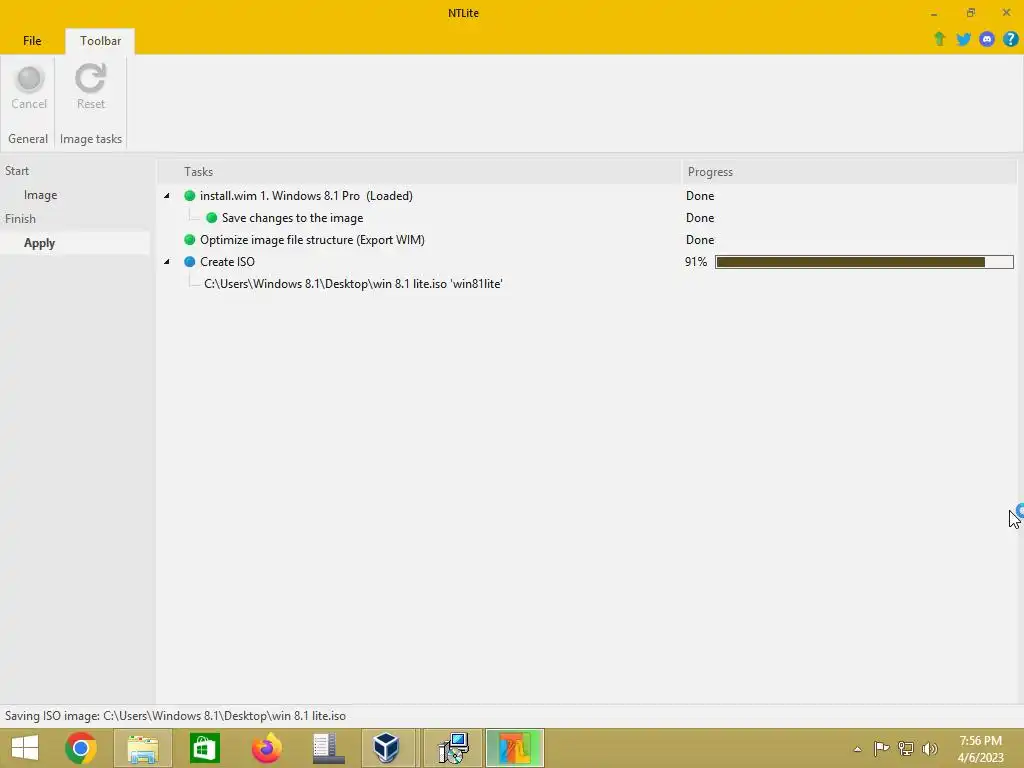
Task: Open the volume speaker tray icon
Action: click(x=929, y=748)
